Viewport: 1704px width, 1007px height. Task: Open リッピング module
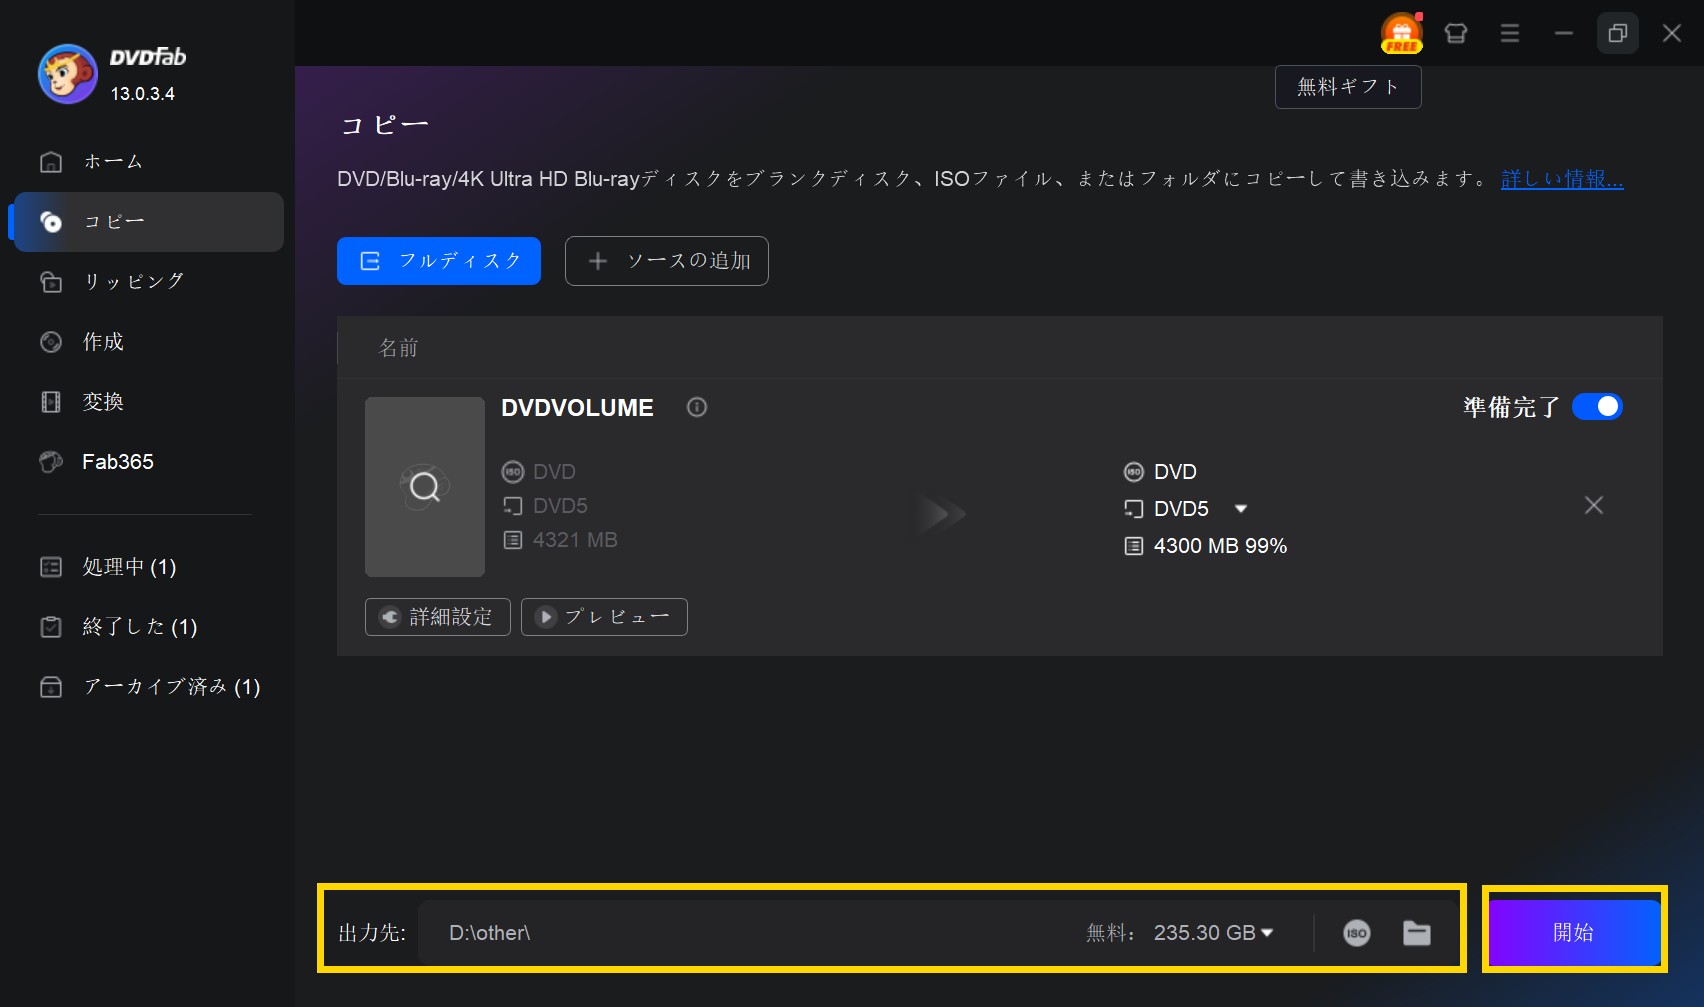click(148, 281)
